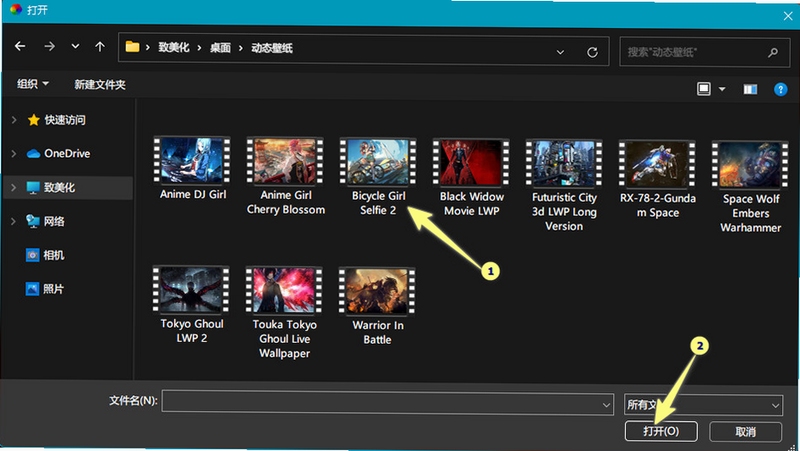Viewport: 800px width, 451px height.
Task: Expand the 网络 tree node
Action: (14, 221)
